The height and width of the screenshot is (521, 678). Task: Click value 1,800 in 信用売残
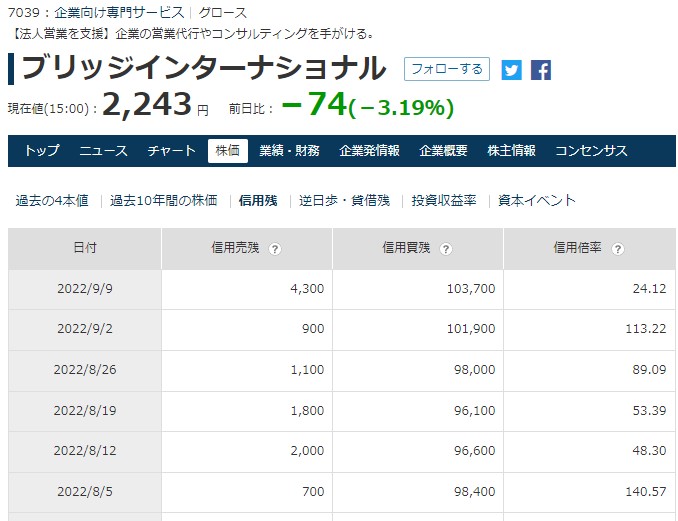click(307, 410)
